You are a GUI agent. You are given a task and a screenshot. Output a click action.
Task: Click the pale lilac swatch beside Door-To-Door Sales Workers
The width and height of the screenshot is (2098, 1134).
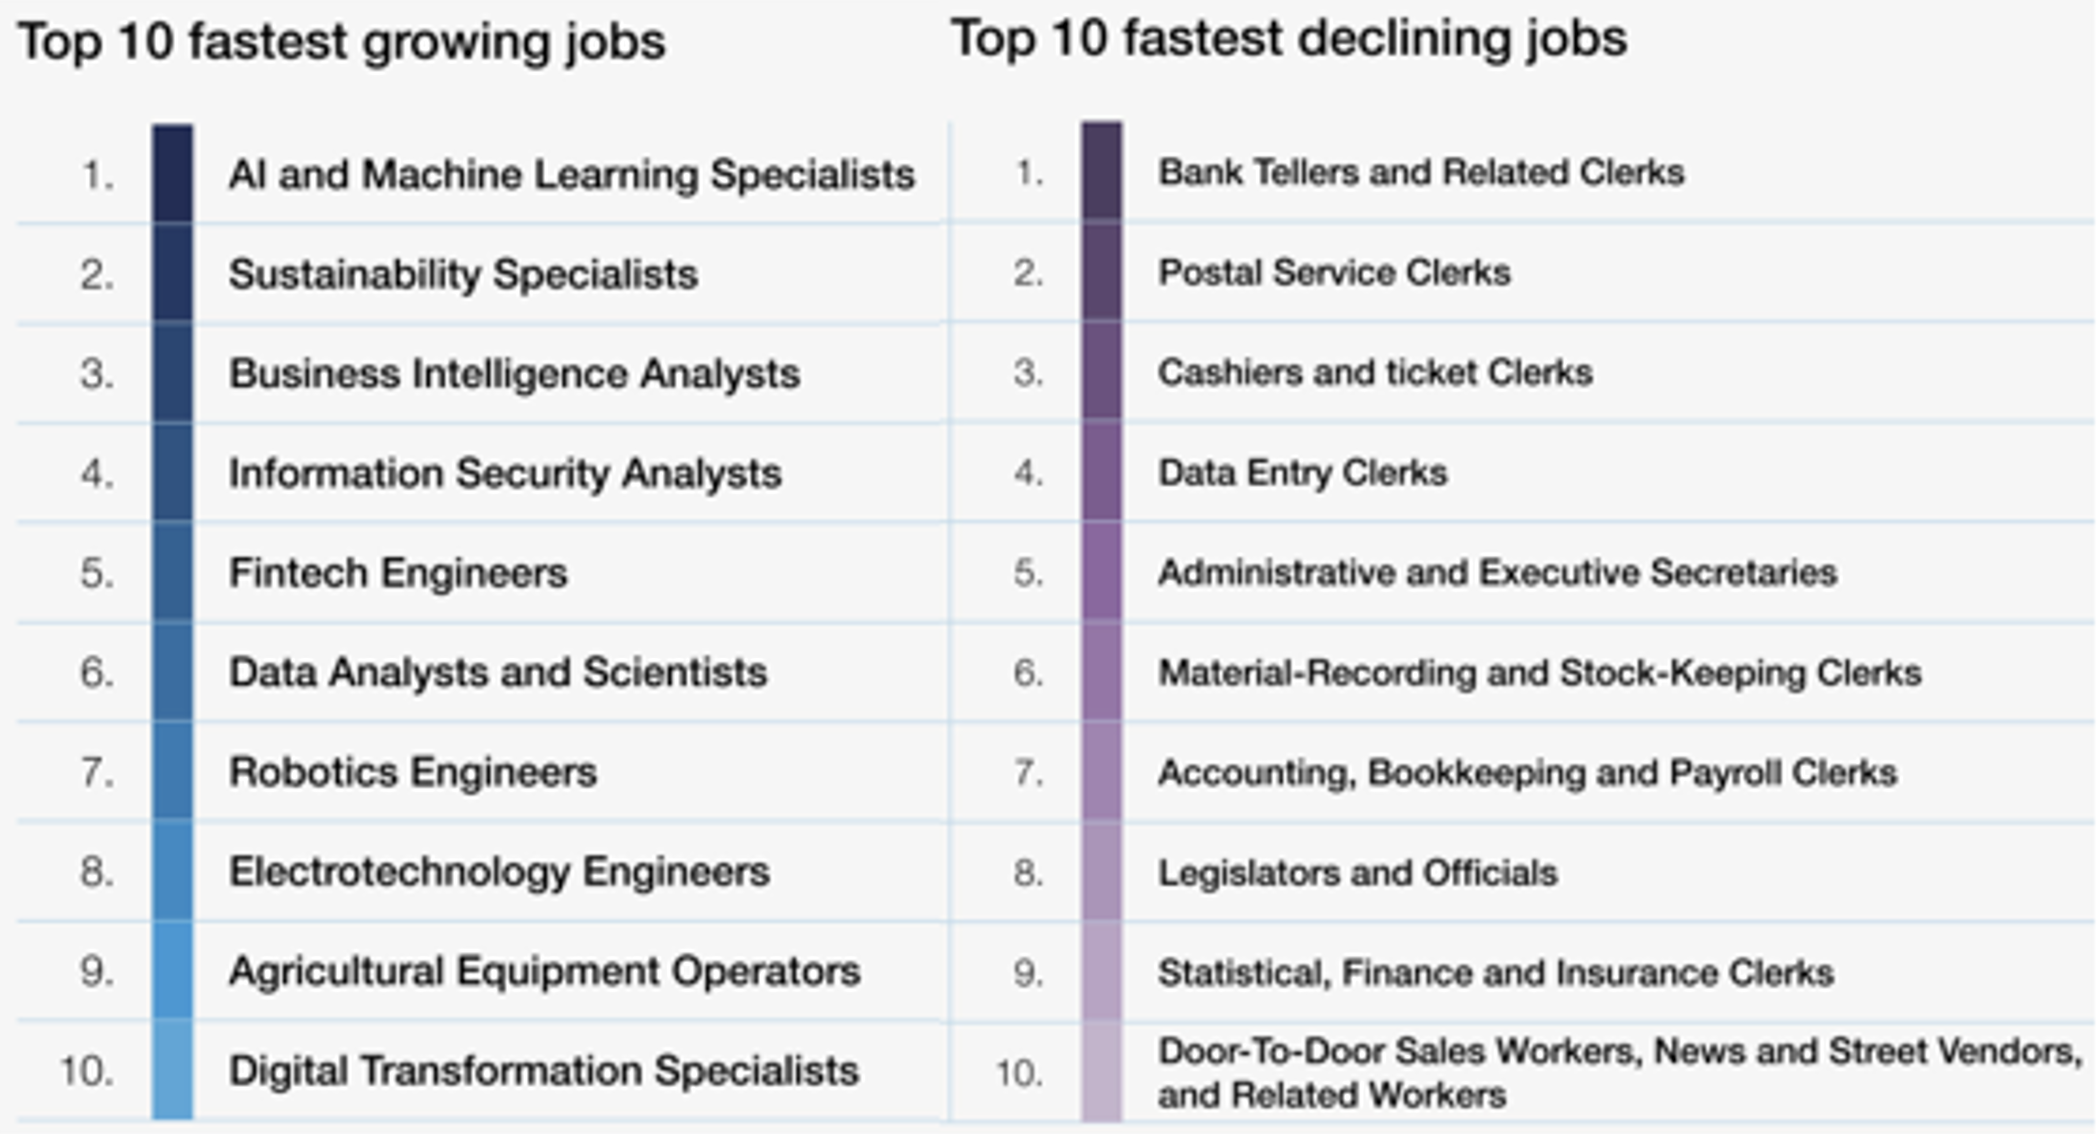[1101, 1071]
